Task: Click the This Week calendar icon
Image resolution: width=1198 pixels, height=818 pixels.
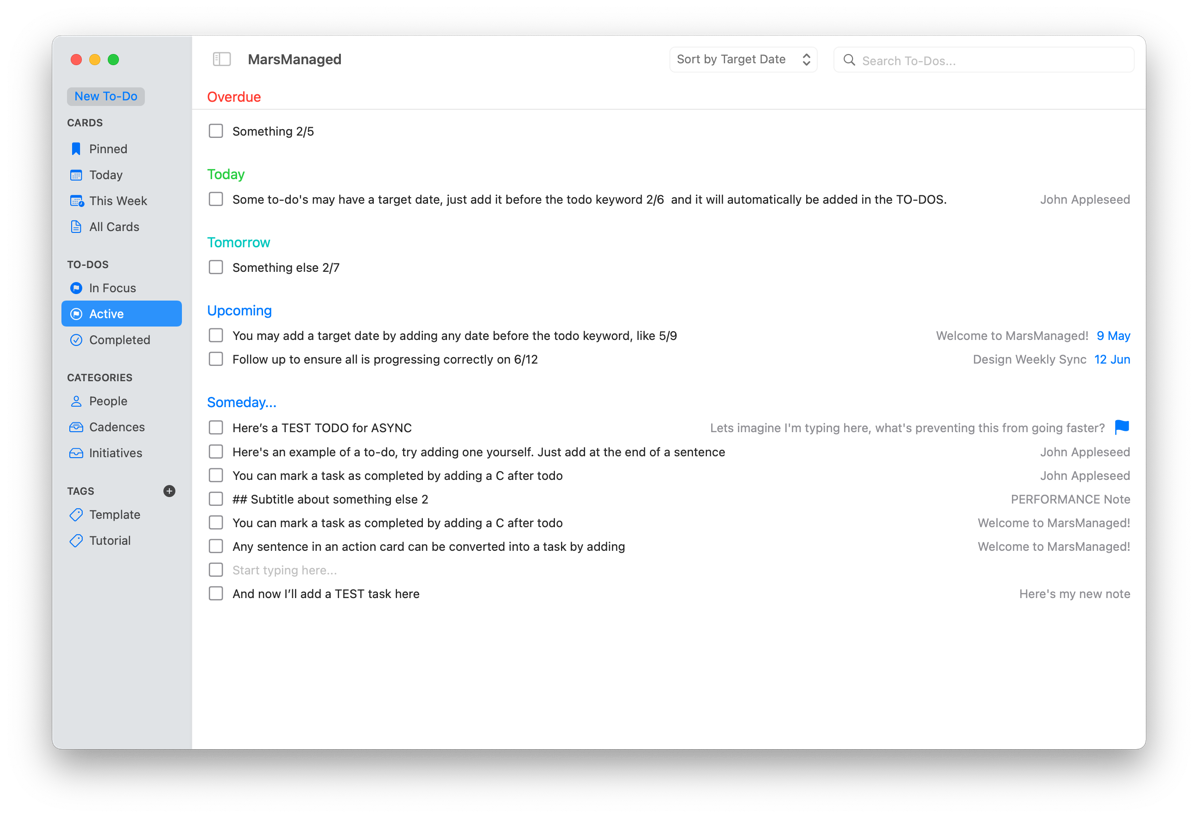Action: [76, 201]
